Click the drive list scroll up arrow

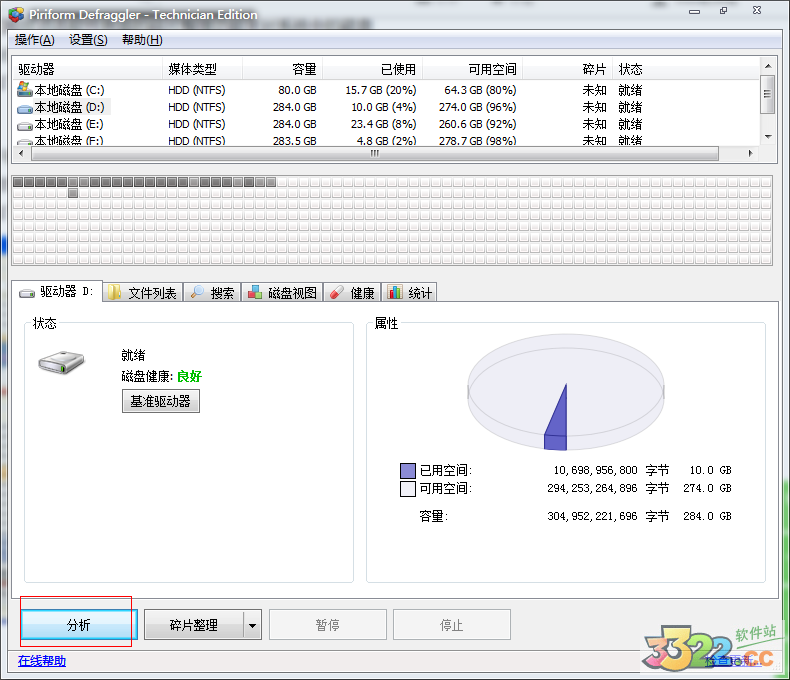pos(768,66)
